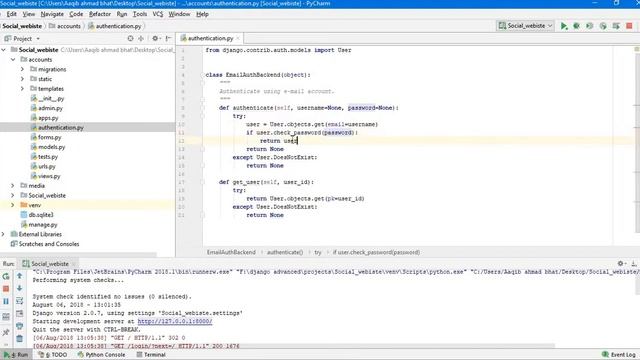
Task: Open the 127.0.0.1:8000 server link
Action: click(x=175, y=321)
